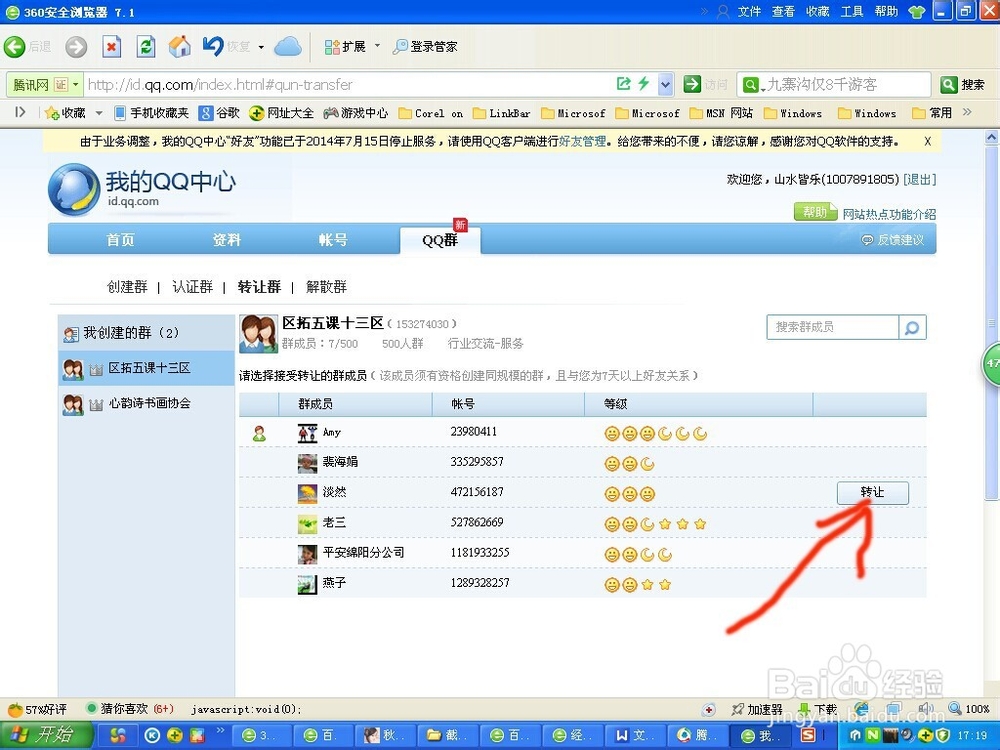
Task: Select the 心韵诗书画协会 group in sidebar
Action: tap(147, 404)
